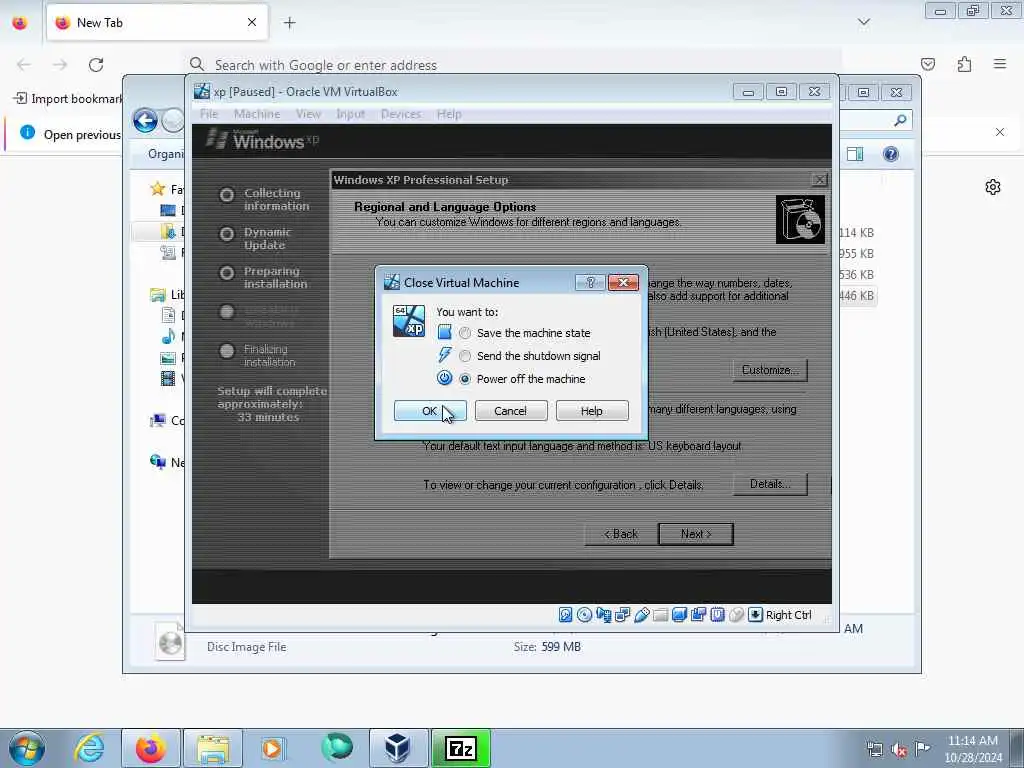Click Firefox address search bar
This screenshot has height=768, width=1024.
pyautogui.click(x=513, y=65)
